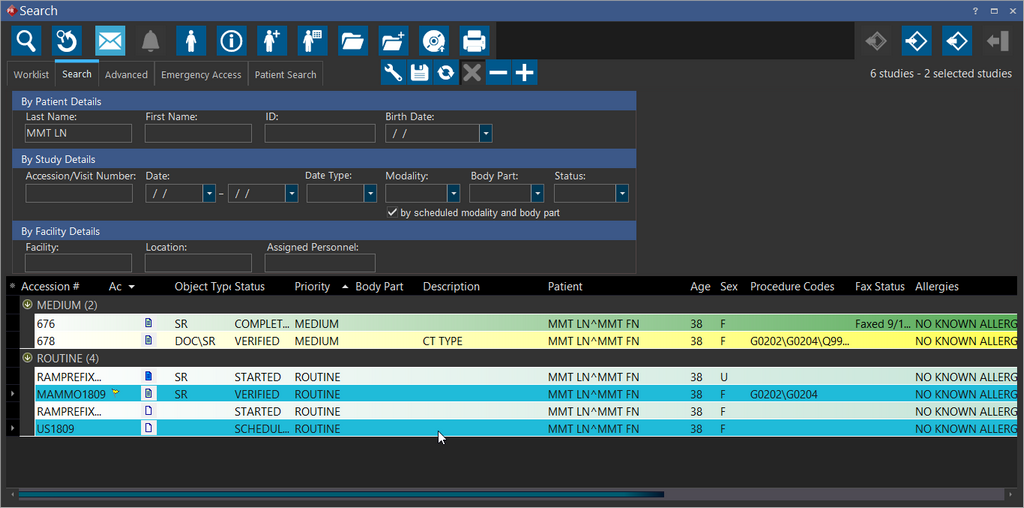Click the add patient icon with plus

point(271,41)
